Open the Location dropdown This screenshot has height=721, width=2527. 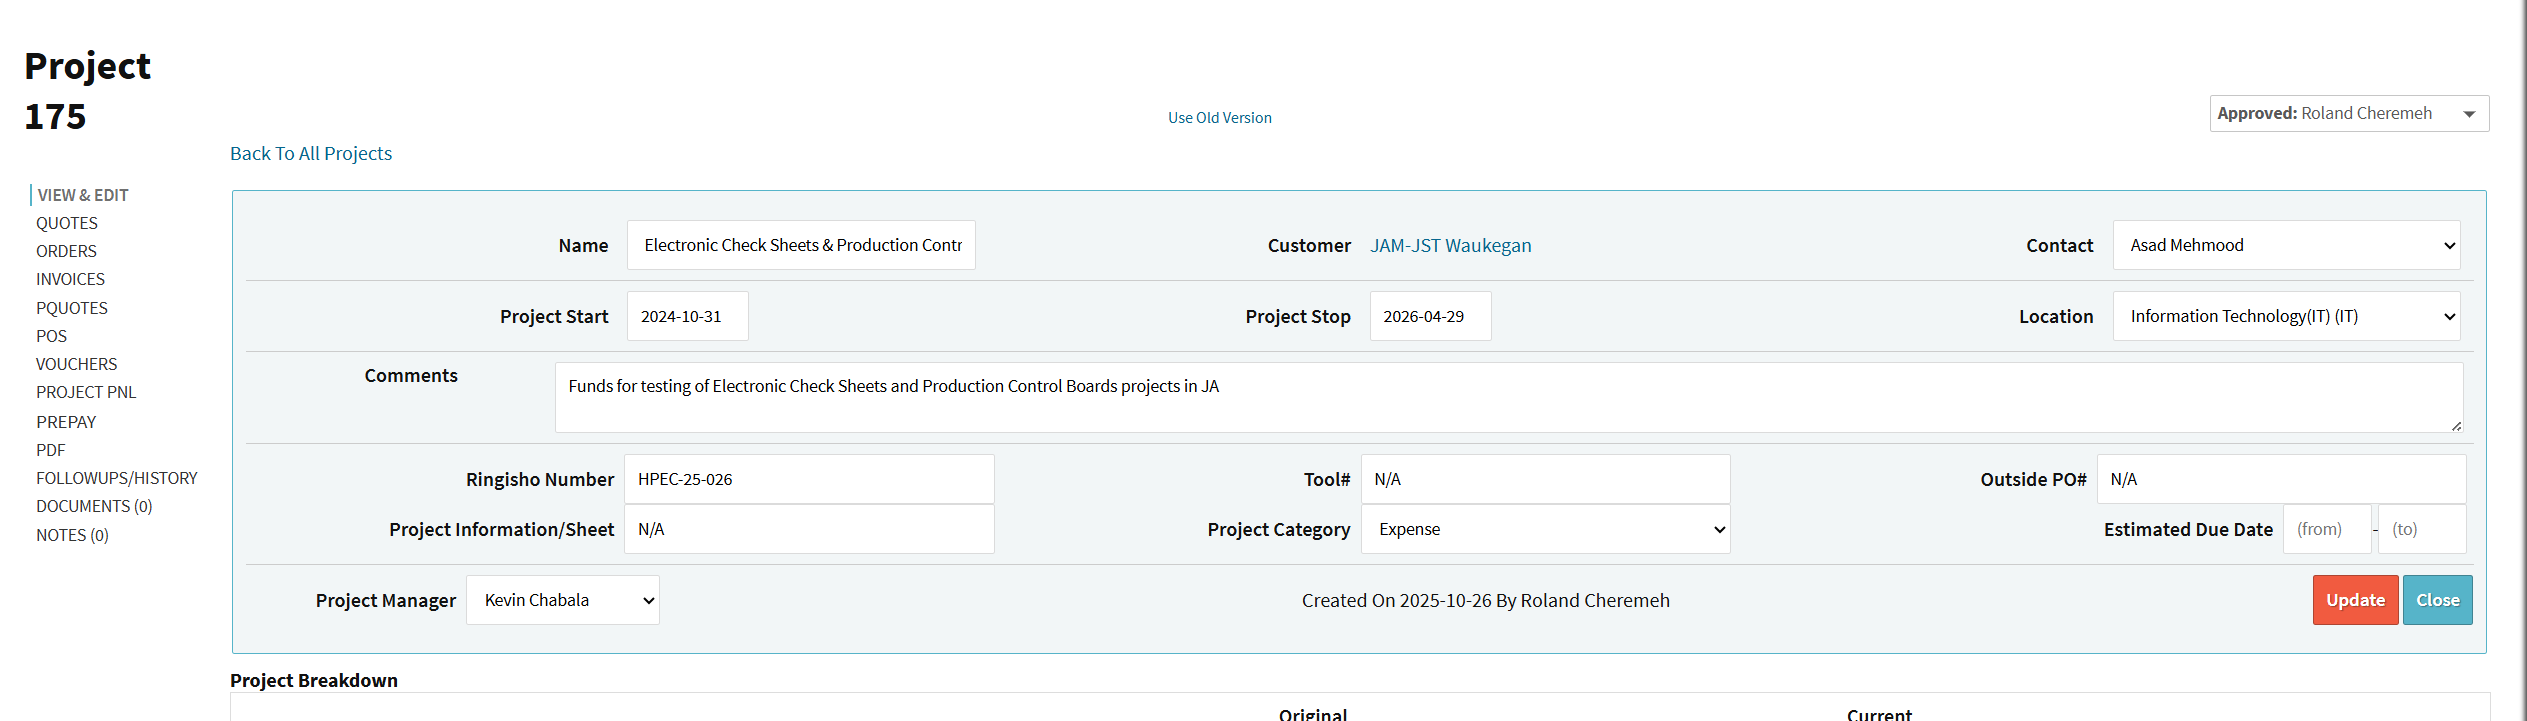point(2285,317)
